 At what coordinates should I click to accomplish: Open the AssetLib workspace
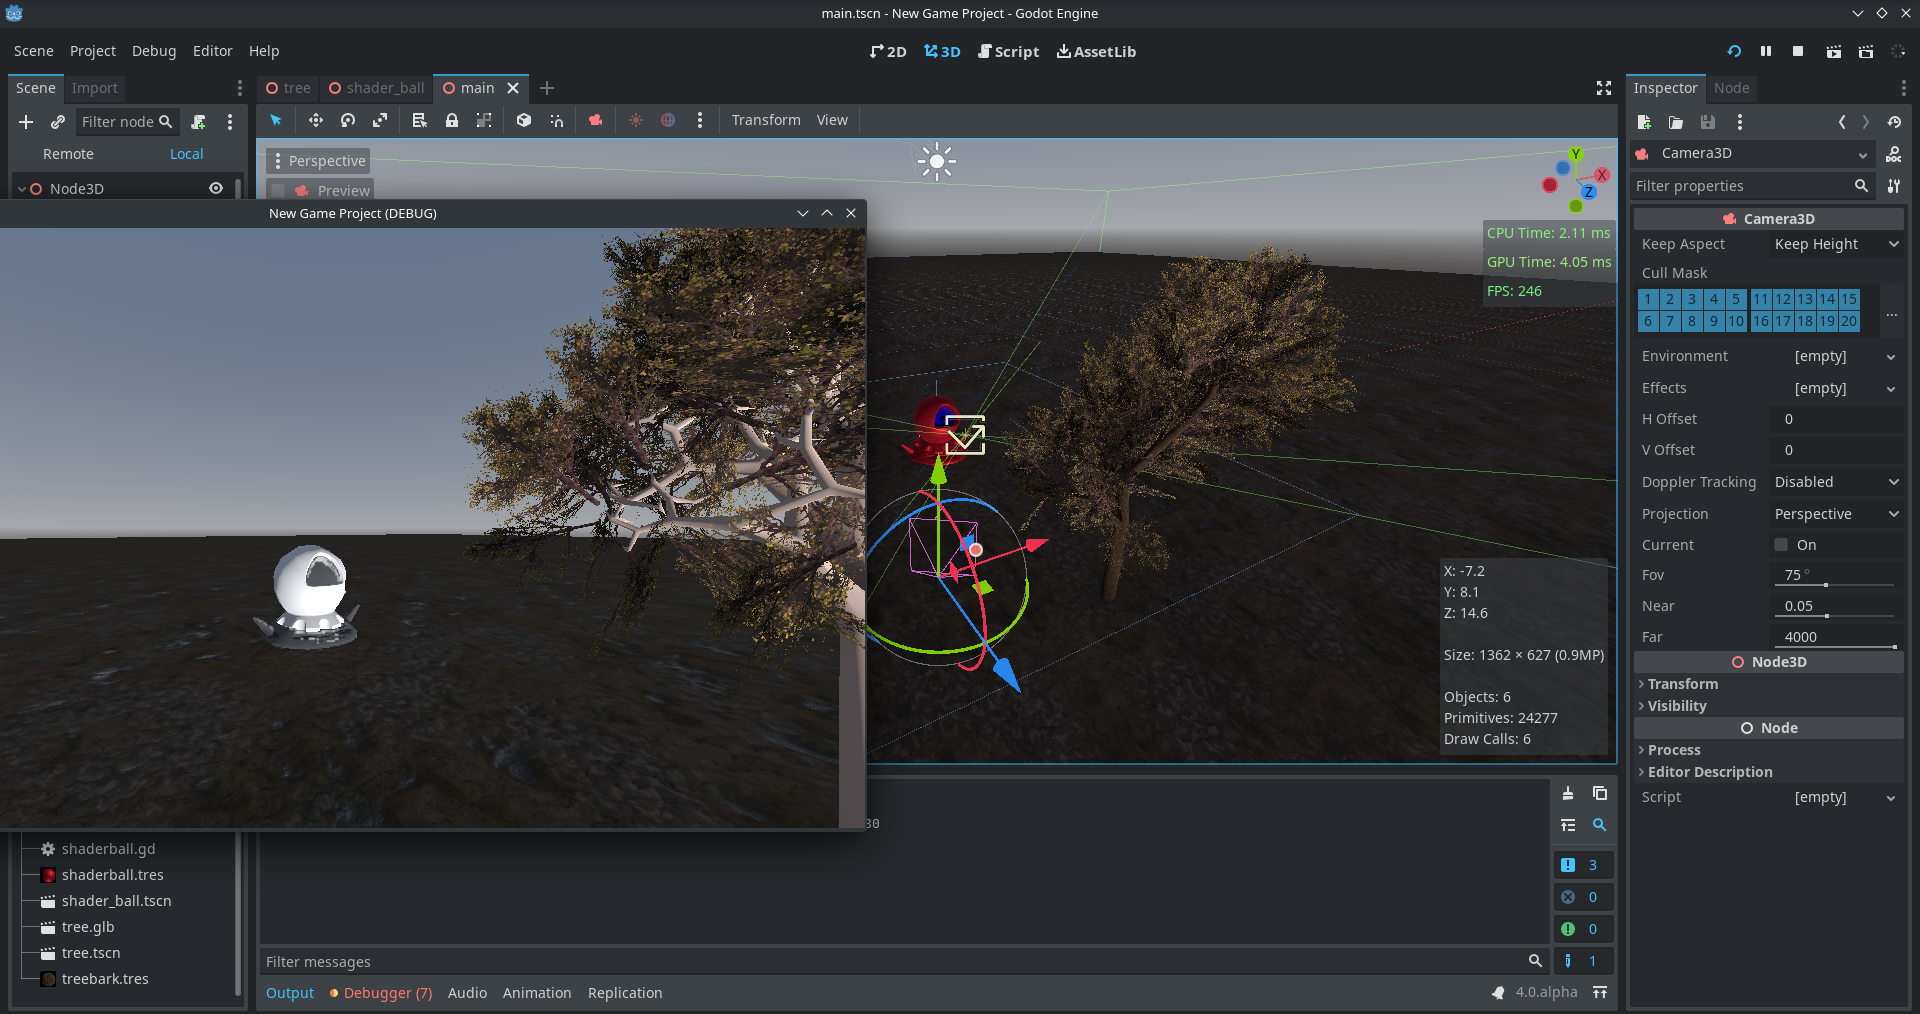[1096, 51]
